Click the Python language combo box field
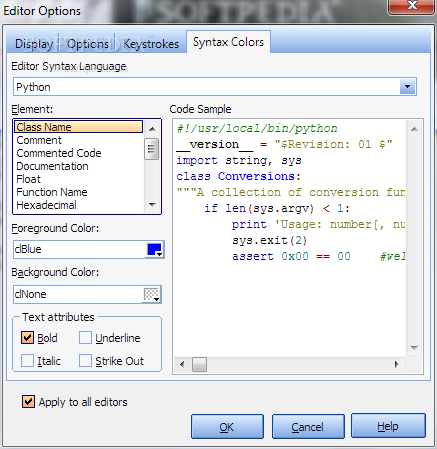Image resolution: width=437 pixels, height=449 pixels. (x=215, y=87)
